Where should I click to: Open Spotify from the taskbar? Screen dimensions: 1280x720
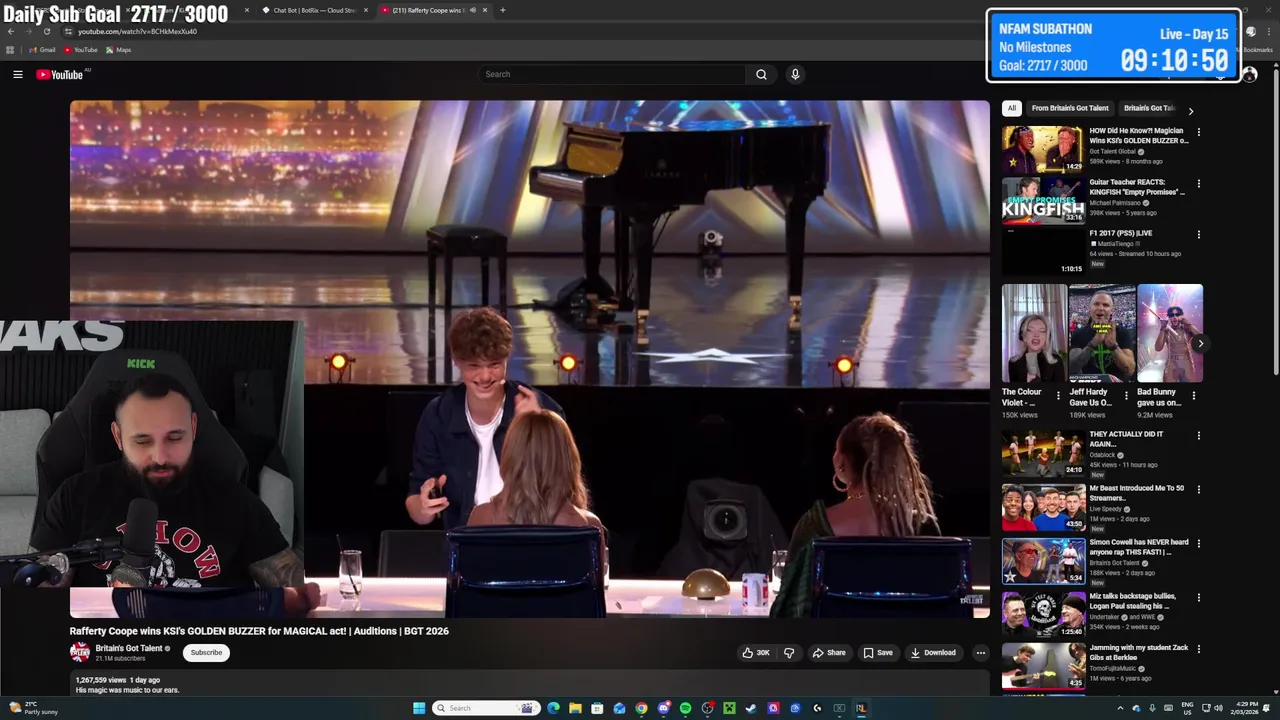coord(685,708)
